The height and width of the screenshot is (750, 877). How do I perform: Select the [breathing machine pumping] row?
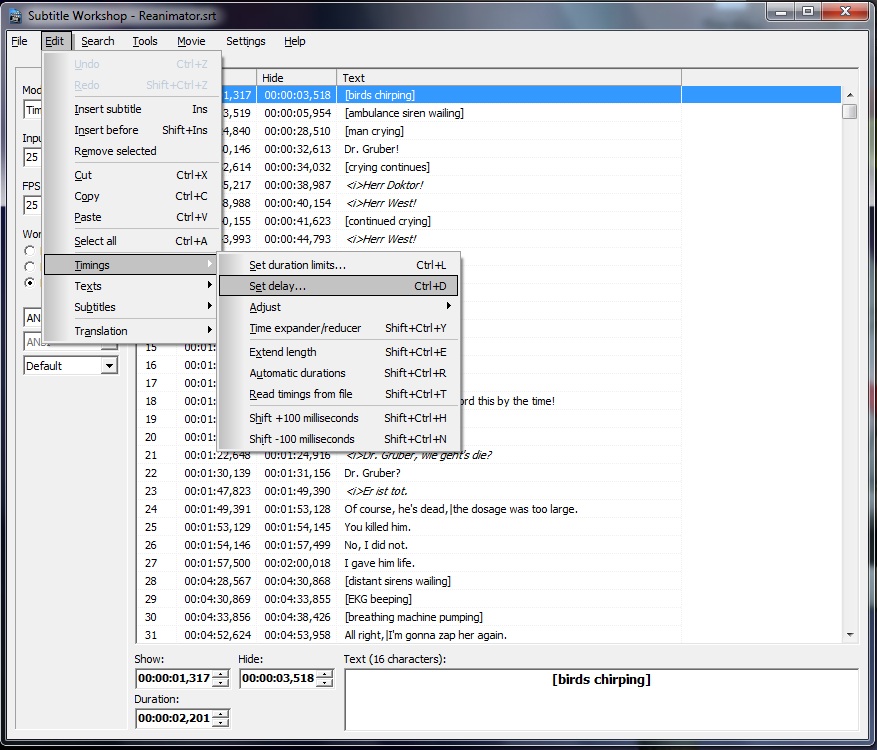coord(489,617)
